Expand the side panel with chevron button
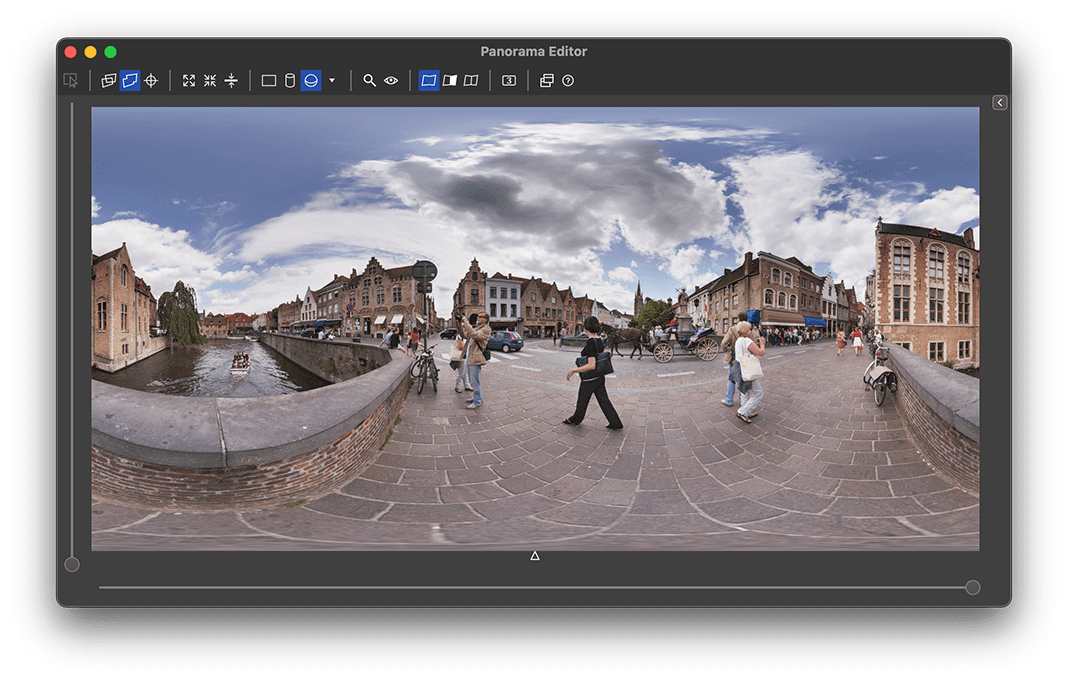 (x=999, y=103)
